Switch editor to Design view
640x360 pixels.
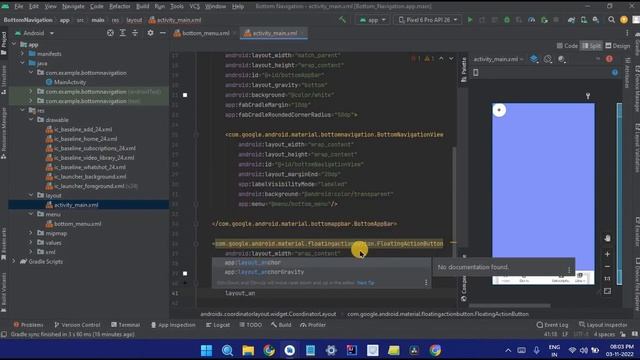[618, 46]
